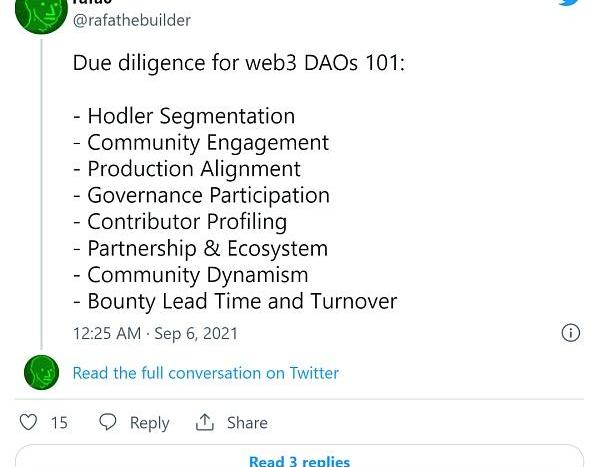This screenshot has height=467, width=600.
Task: Open the author's green profile avatar at top
Action: click(41, 12)
